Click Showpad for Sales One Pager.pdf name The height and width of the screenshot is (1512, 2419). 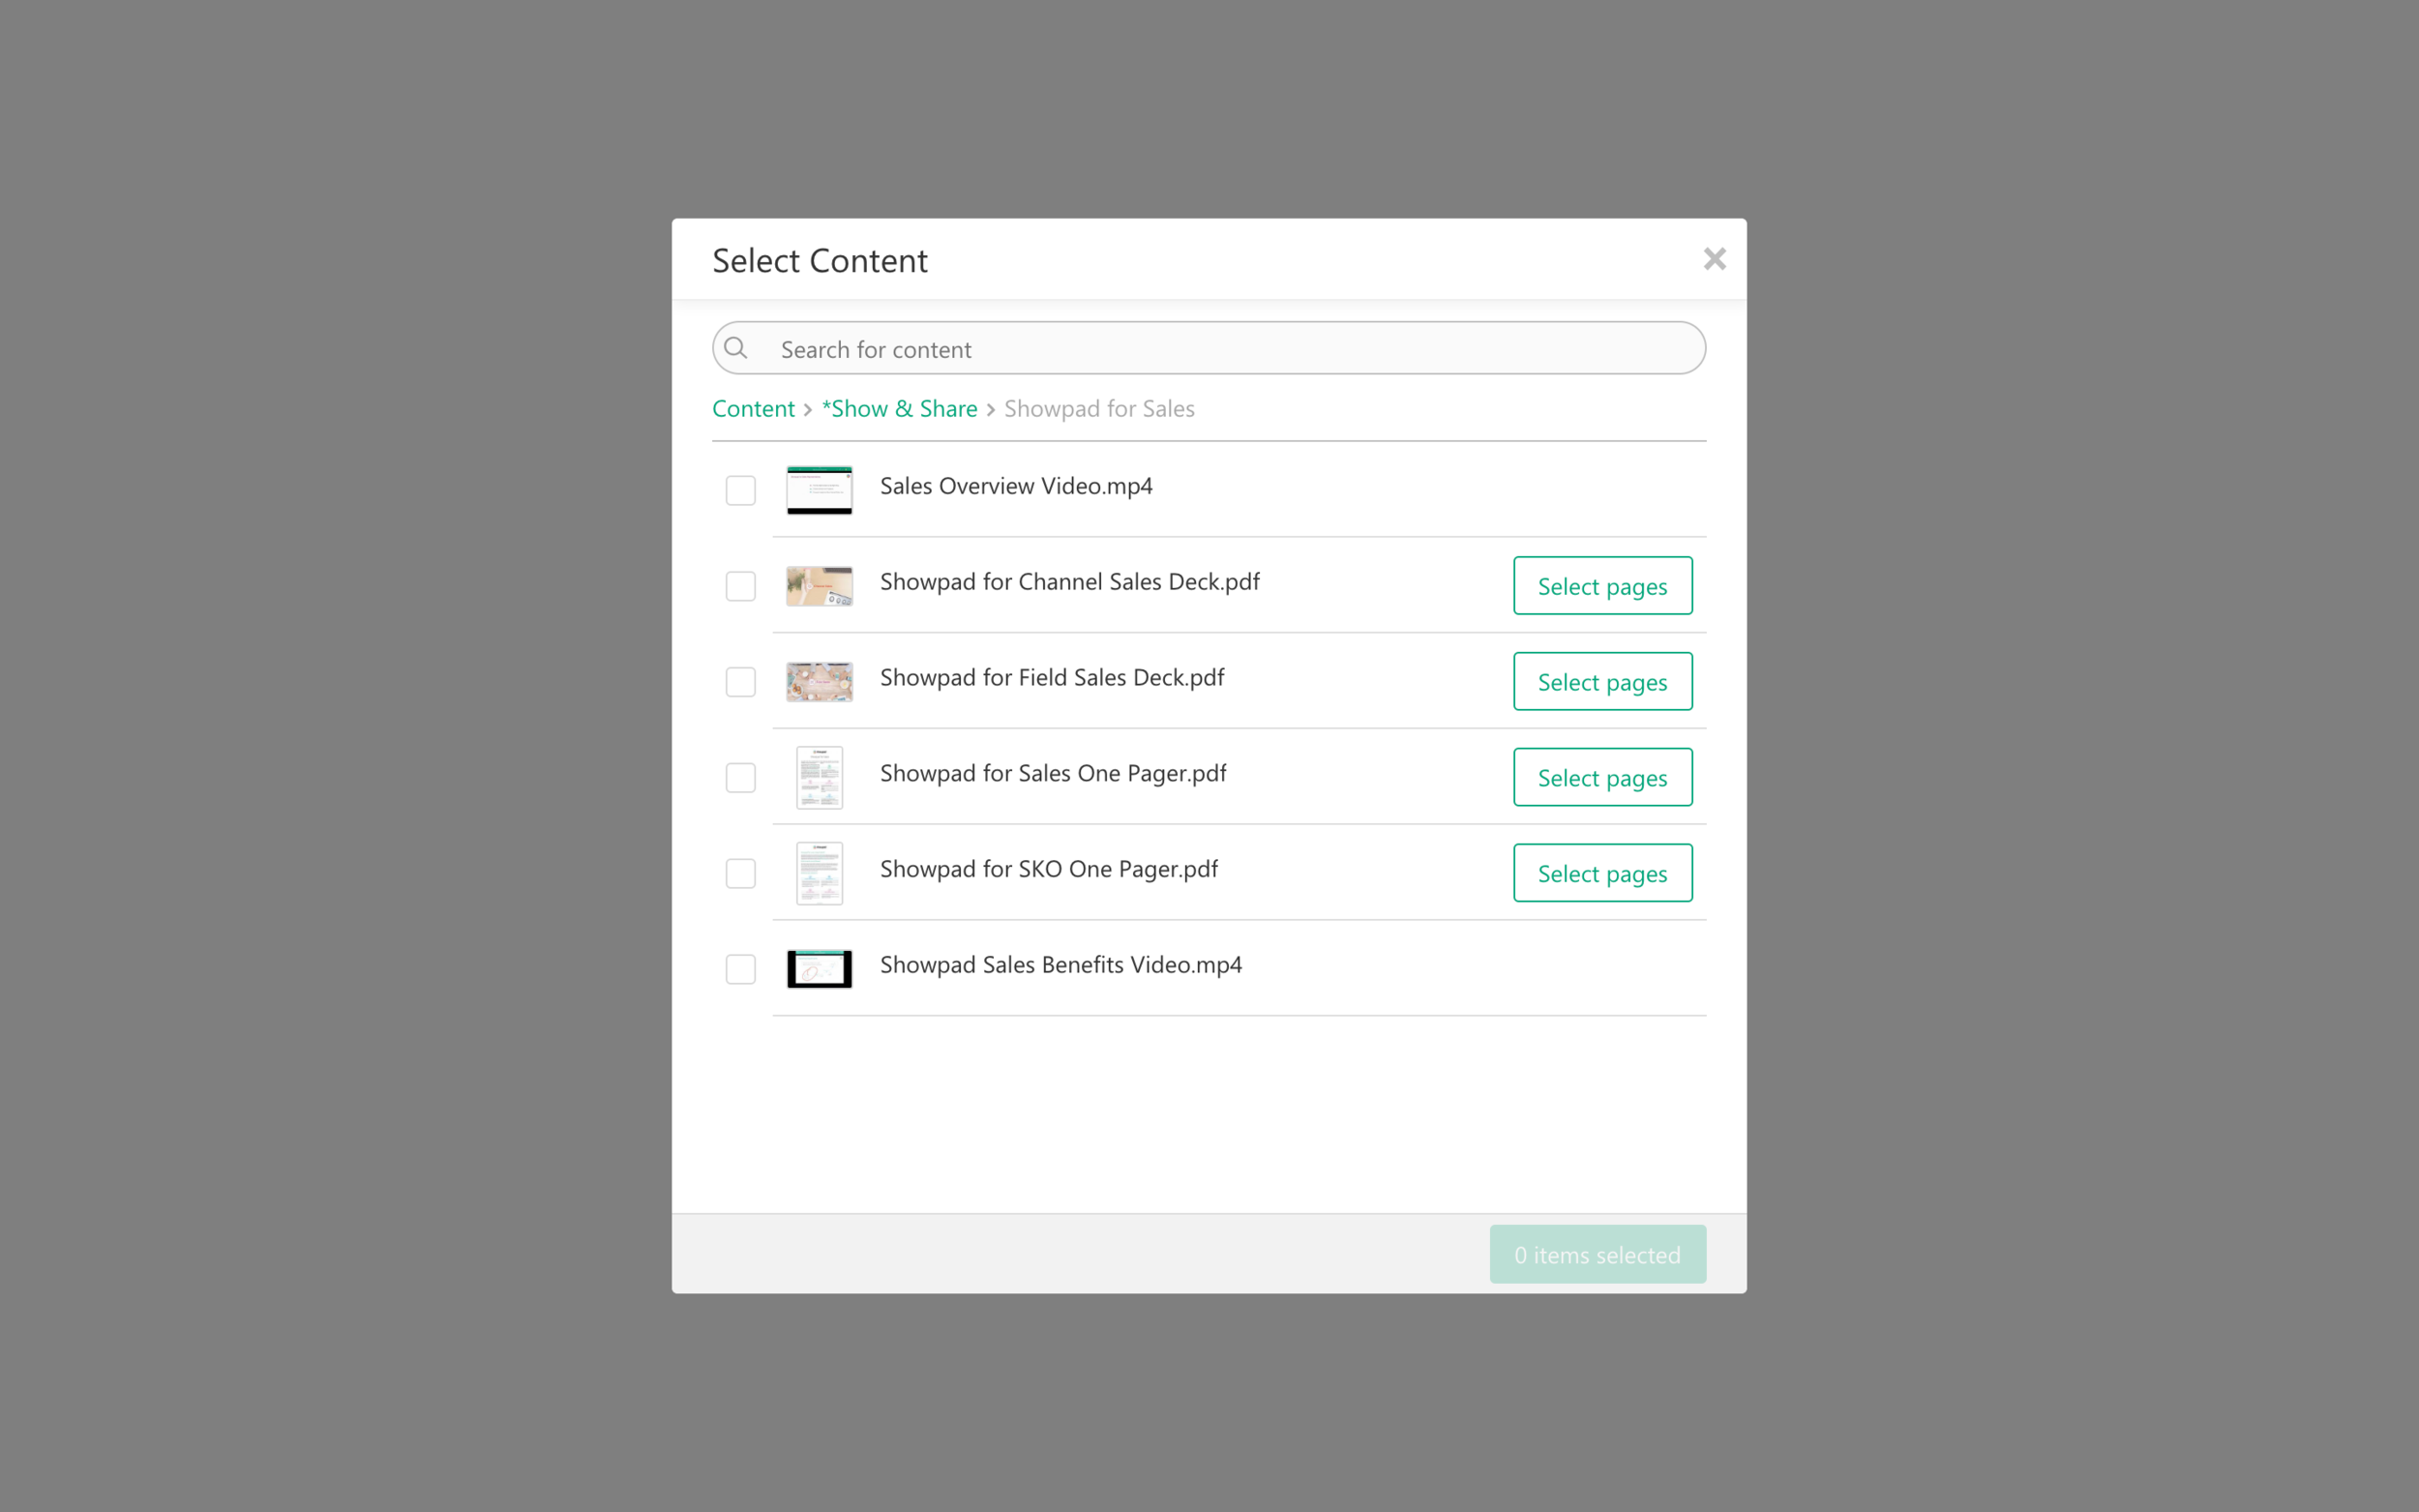pos(1052,774)
